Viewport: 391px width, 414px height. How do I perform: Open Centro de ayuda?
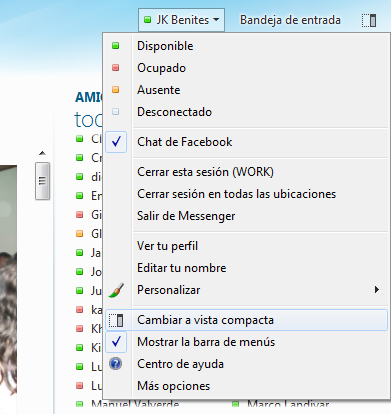(247, 364)
